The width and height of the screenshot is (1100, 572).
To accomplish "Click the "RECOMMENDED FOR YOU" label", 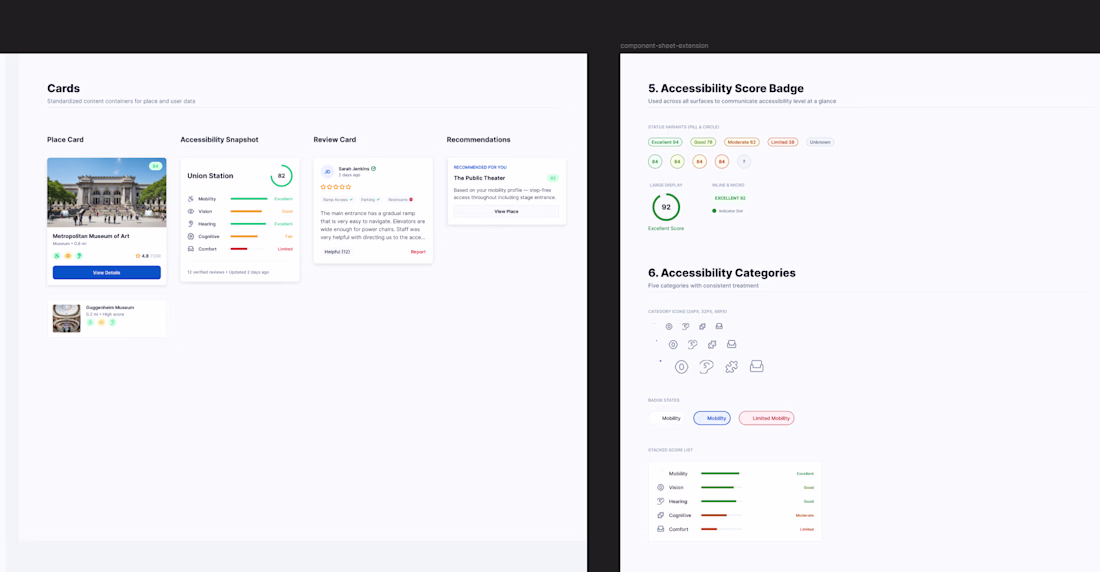I will pos(481,167).
